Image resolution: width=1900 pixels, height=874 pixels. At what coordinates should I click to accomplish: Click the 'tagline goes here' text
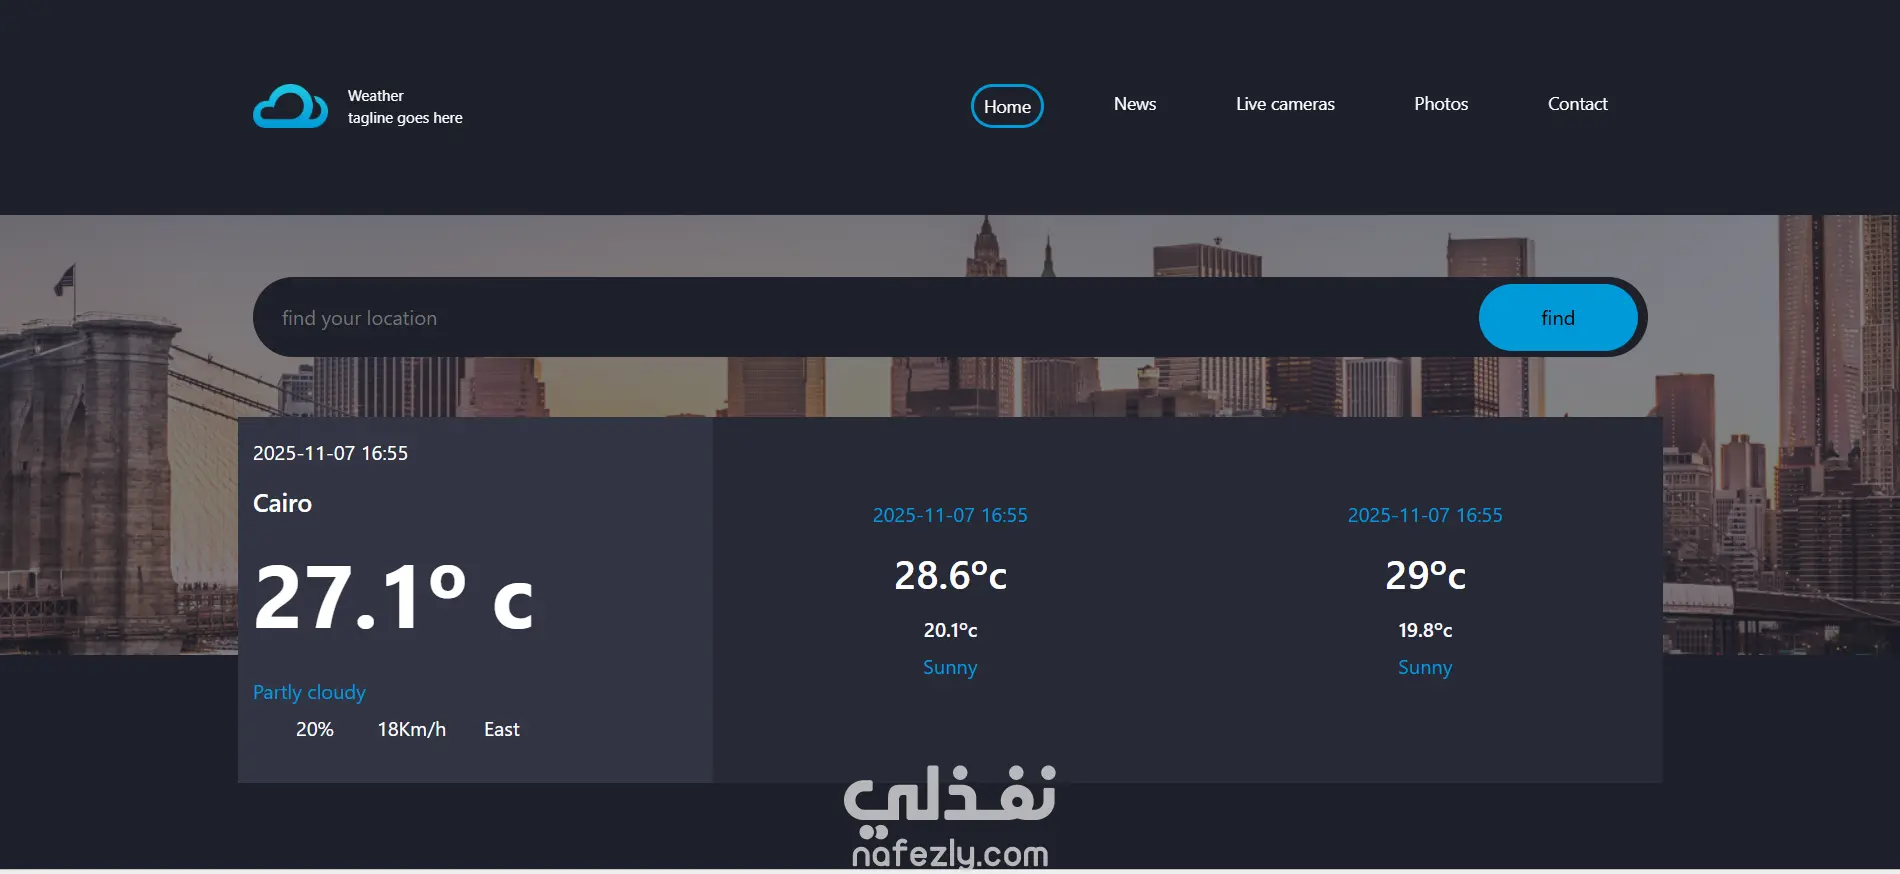coord(405,118)
